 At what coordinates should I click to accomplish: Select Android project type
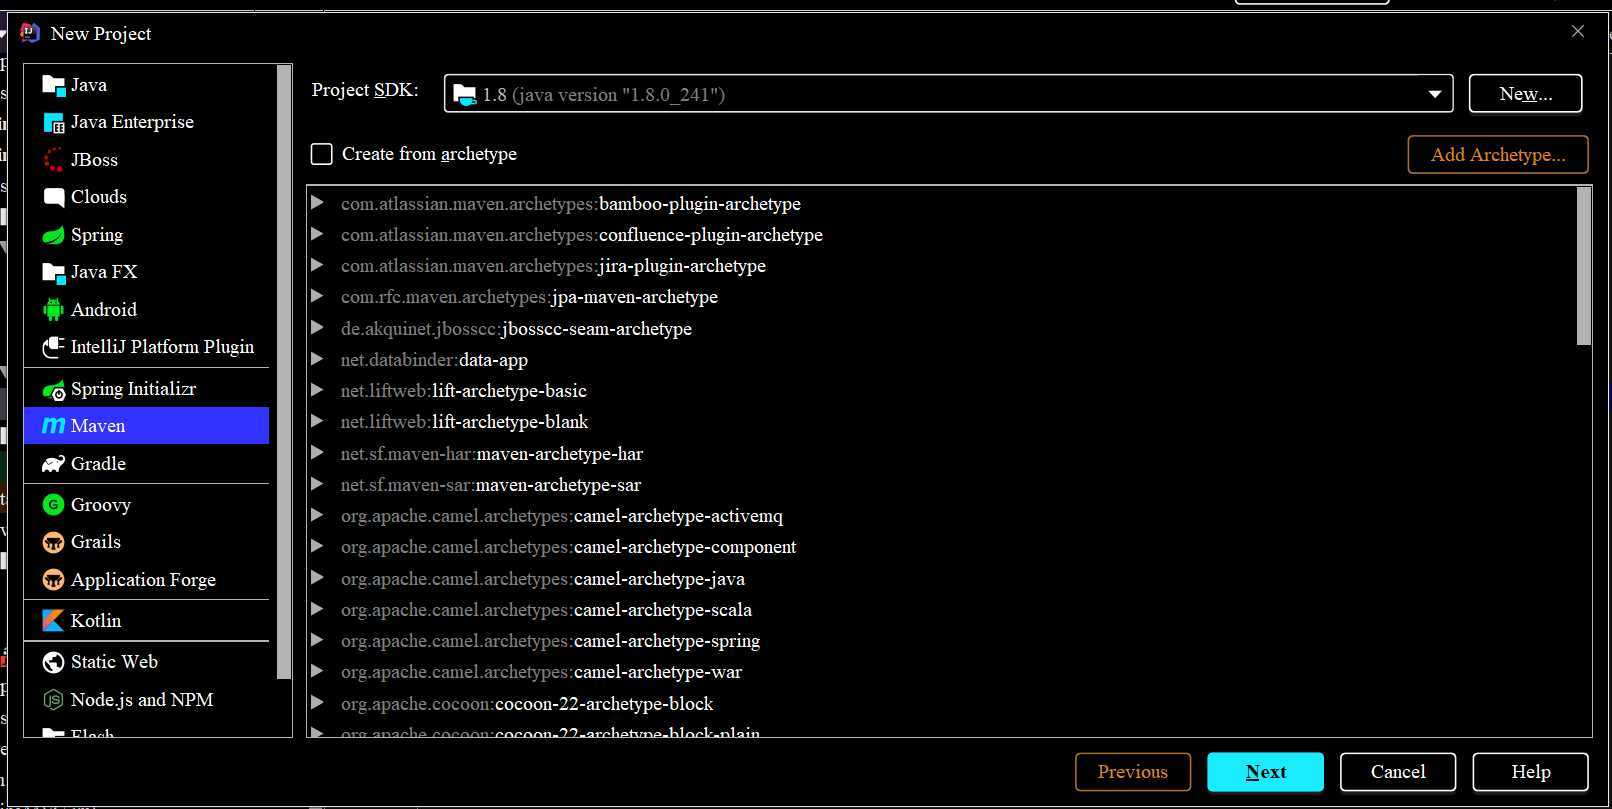[x=146, y=310]
